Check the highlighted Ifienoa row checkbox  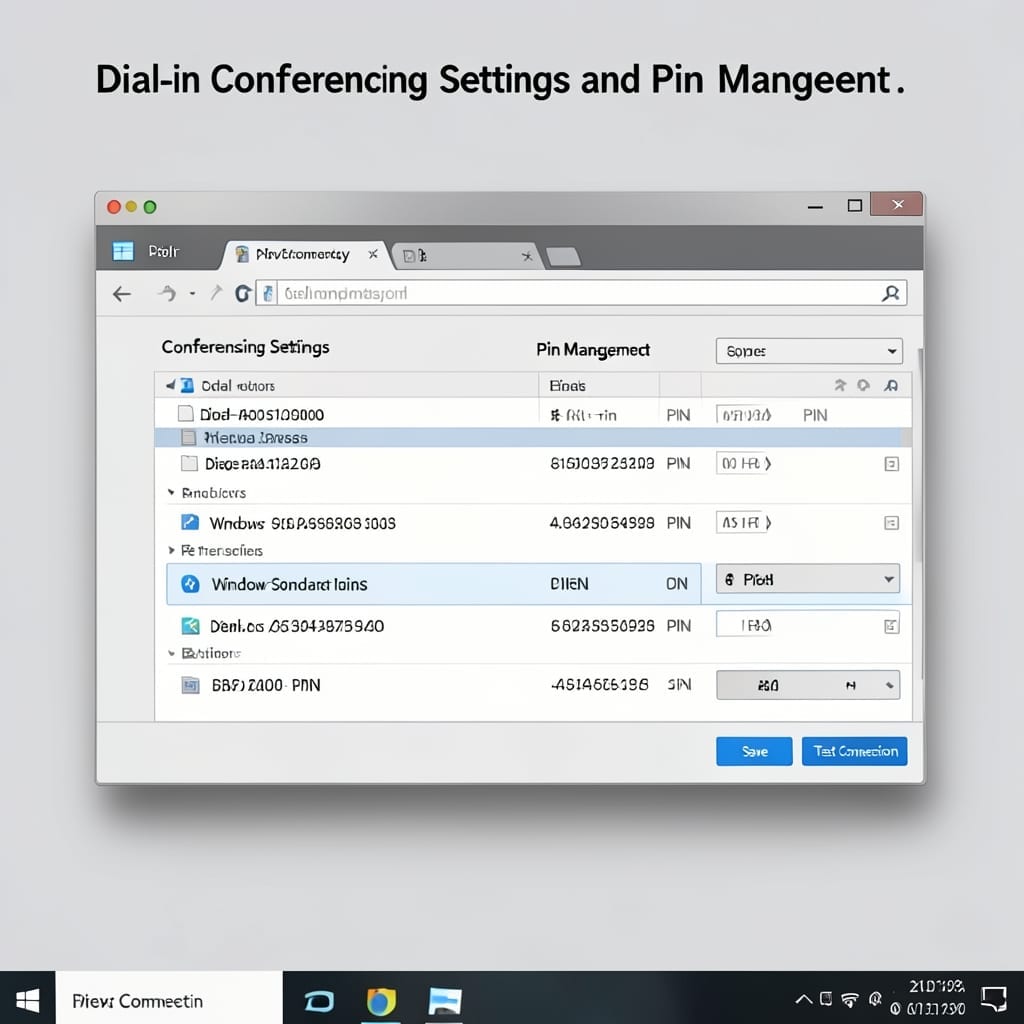pyautogui.click(x=189, y=438)
